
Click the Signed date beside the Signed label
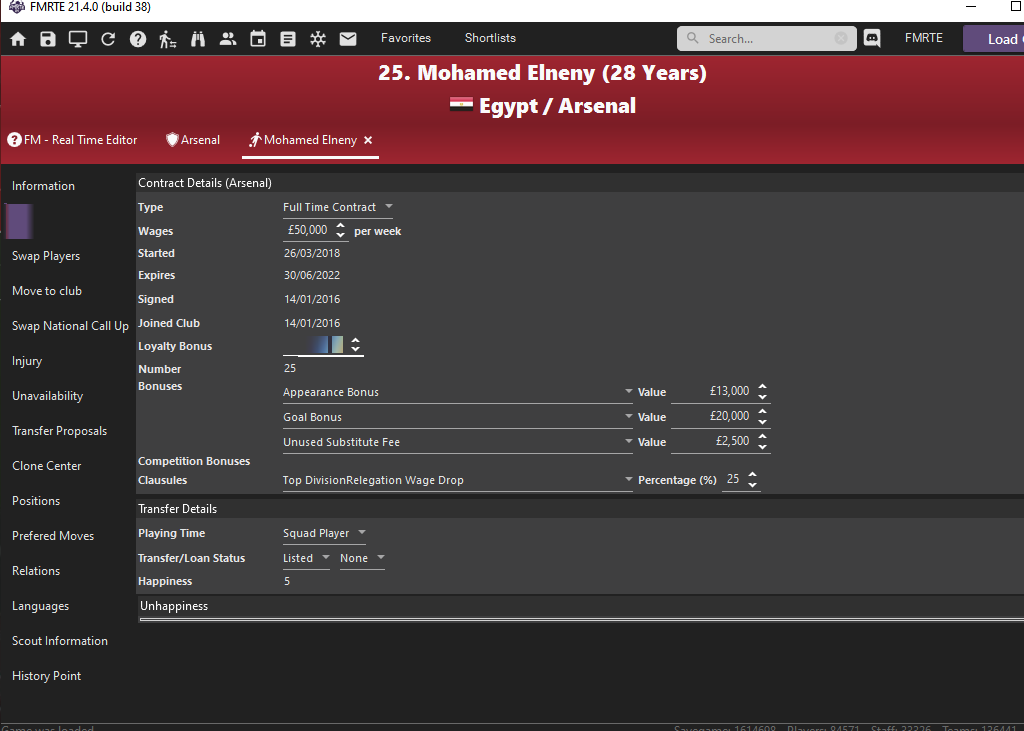point(312,299)
